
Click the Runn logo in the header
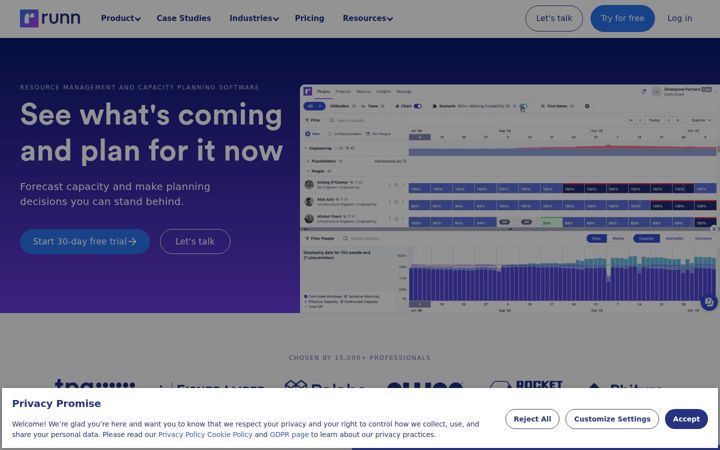(x=50, y=18)
